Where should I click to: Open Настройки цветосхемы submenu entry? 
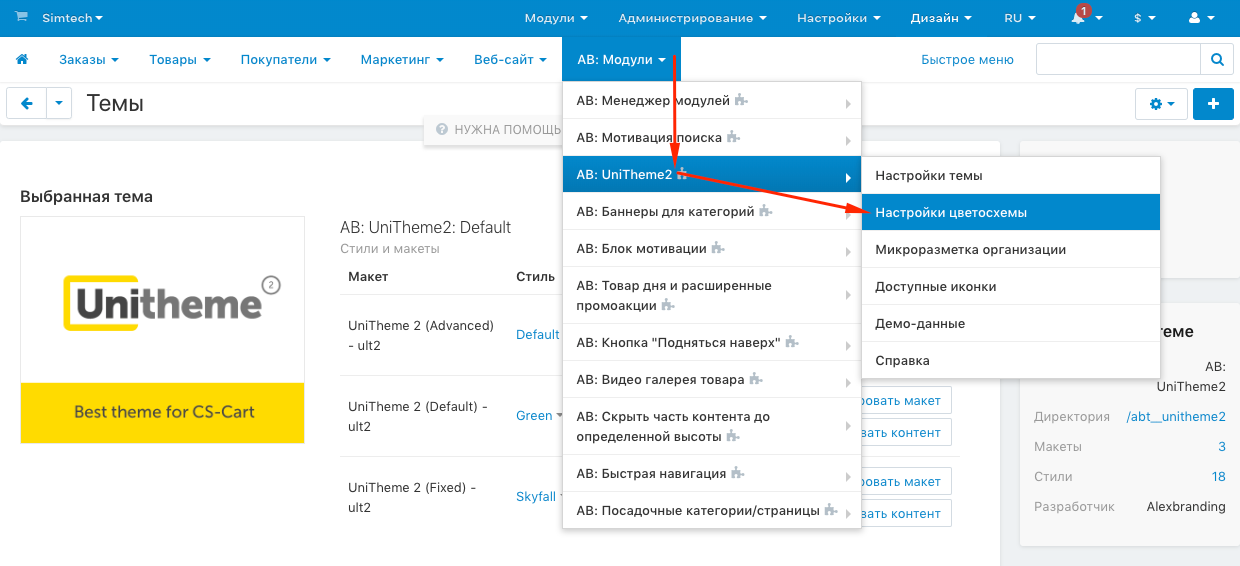pos(1011,212)
